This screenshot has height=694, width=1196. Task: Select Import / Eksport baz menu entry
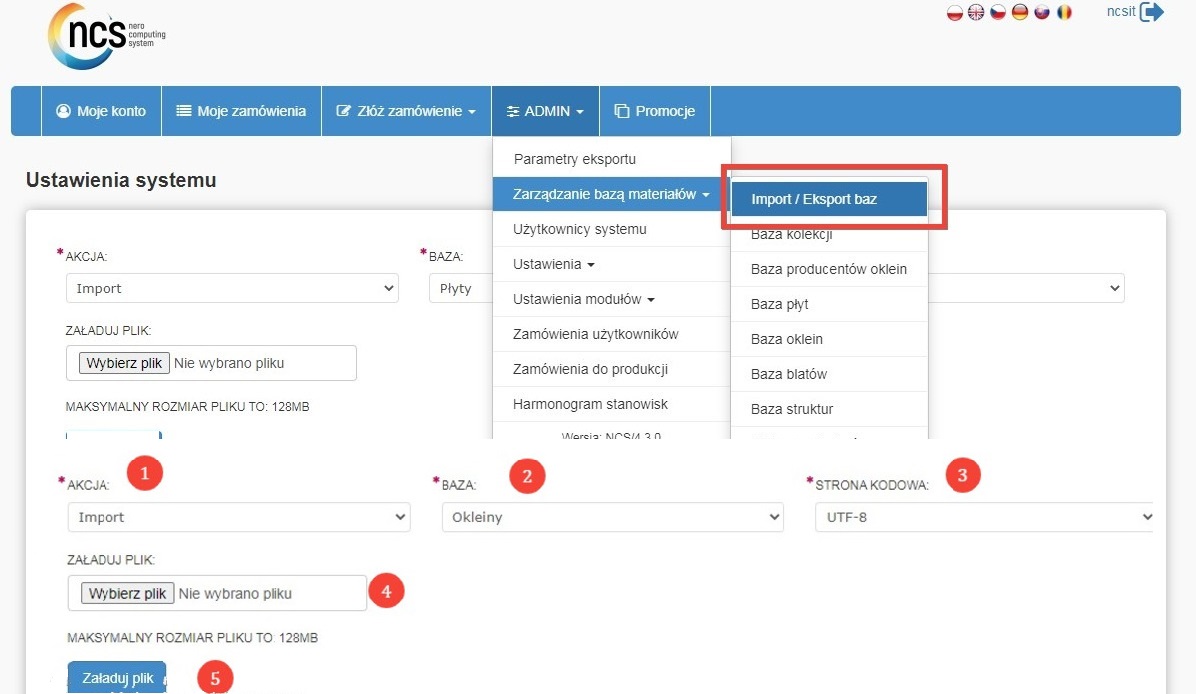click(828, 199)
